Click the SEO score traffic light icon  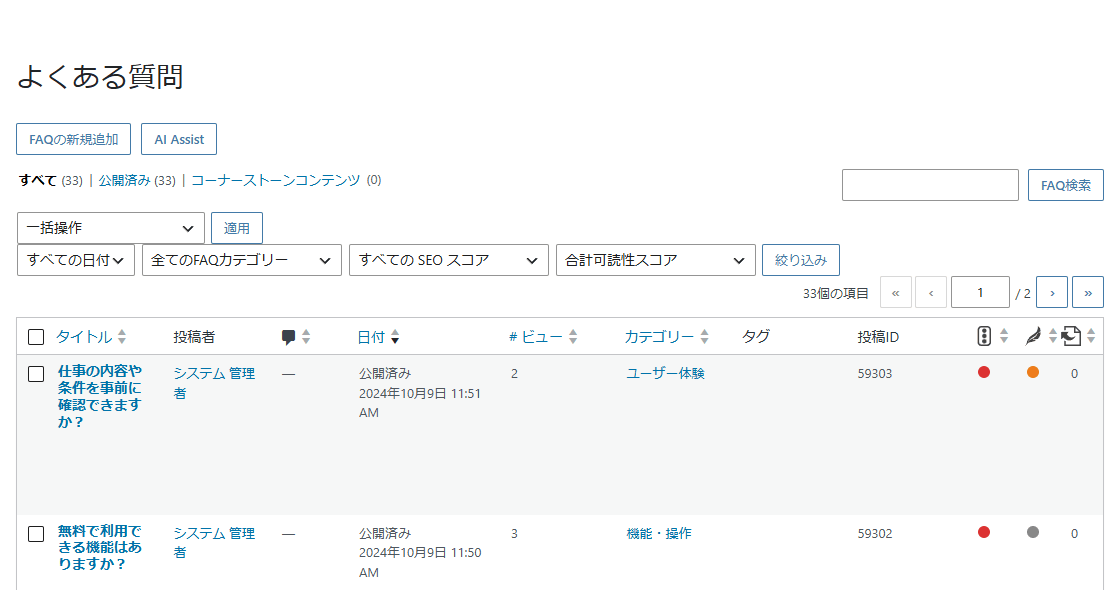(984, 336)
